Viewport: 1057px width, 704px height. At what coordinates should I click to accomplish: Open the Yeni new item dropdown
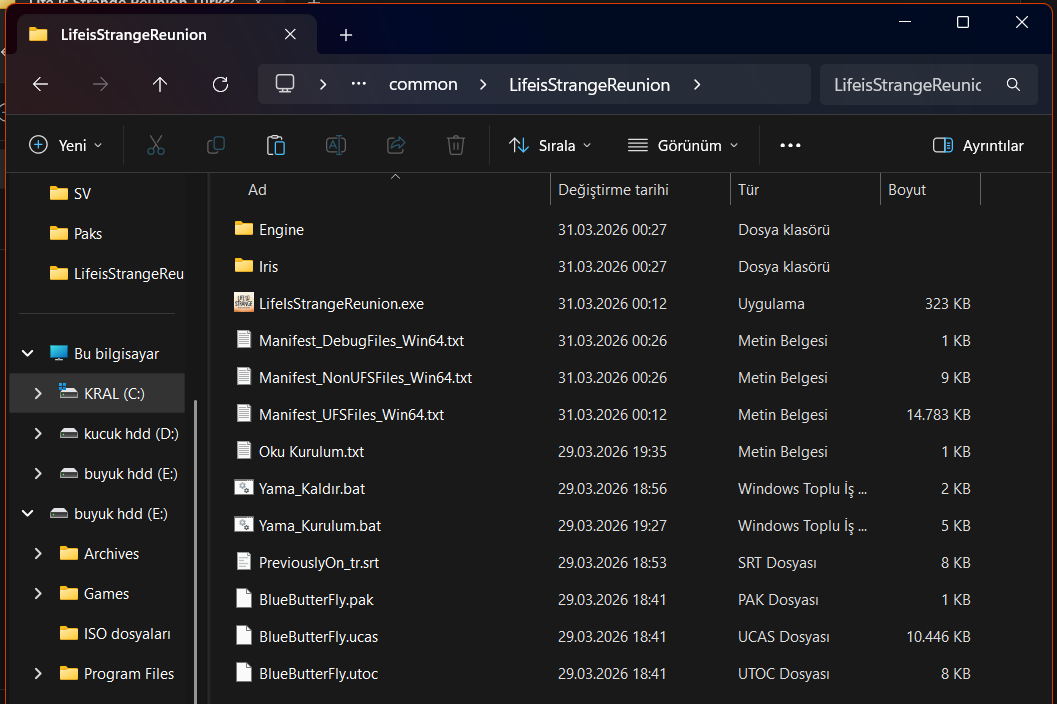tap(65, 146)
